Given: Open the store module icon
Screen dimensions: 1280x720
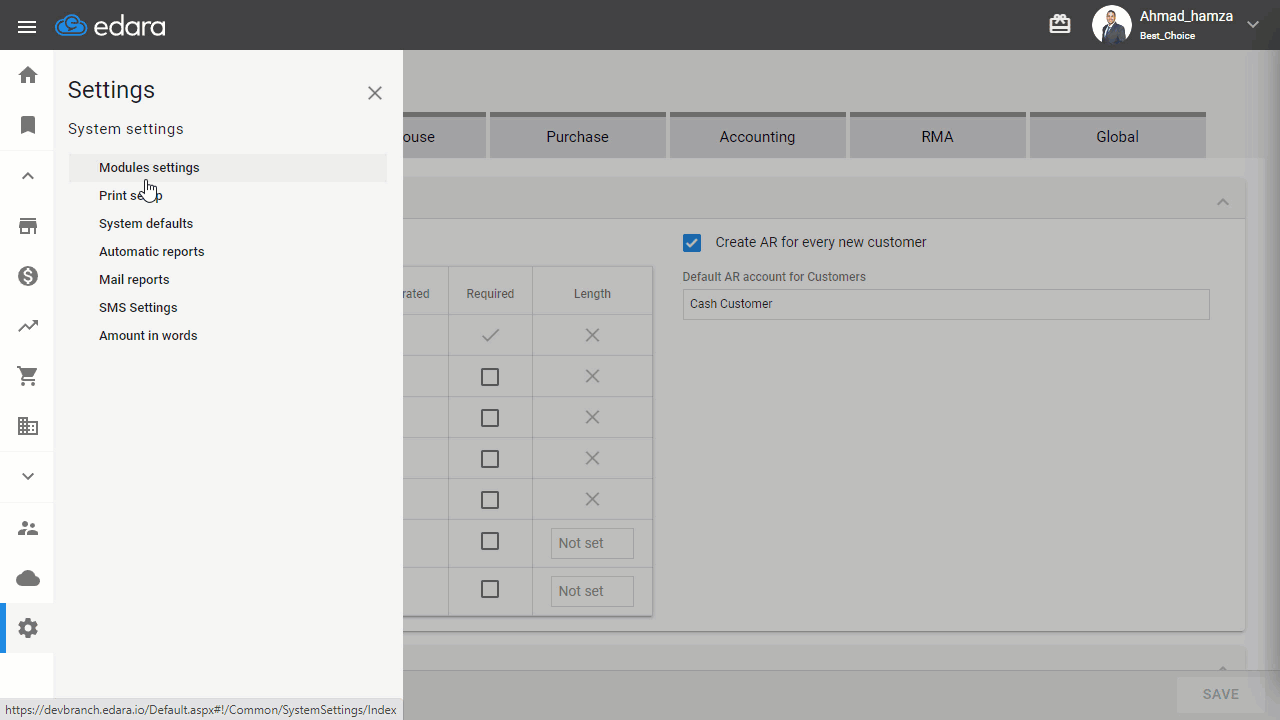Looking at the screenshot, I should point(28,226).
